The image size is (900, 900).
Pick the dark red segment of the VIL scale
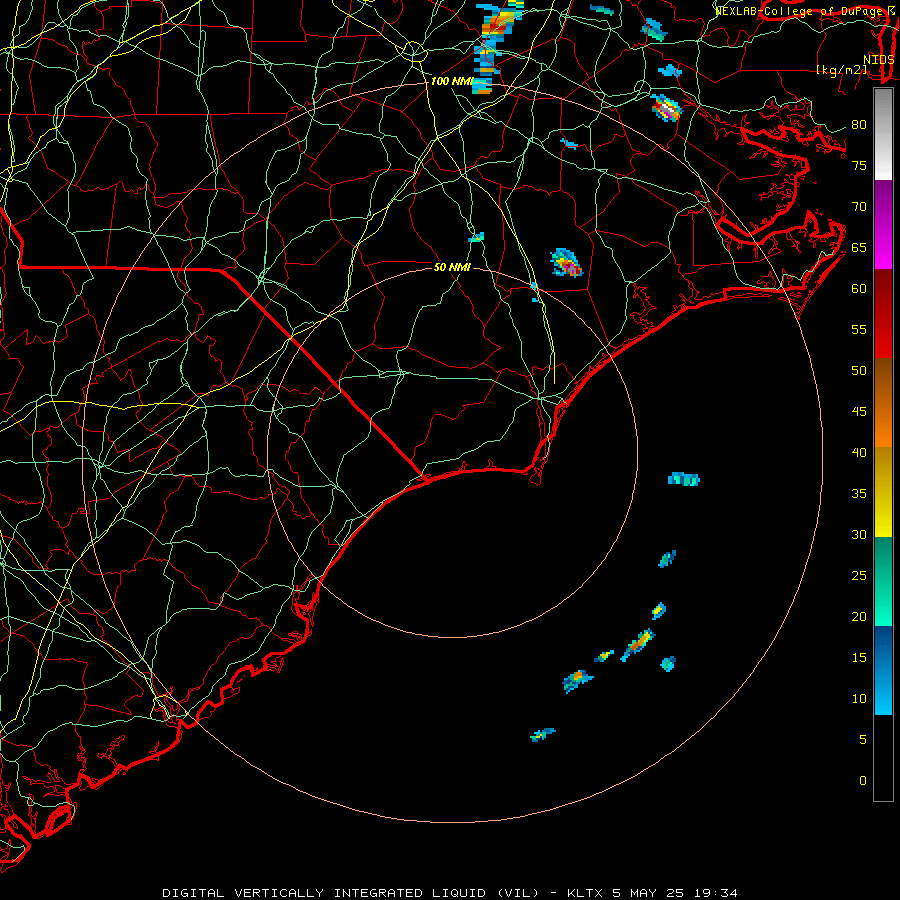[x=883, y=313]
